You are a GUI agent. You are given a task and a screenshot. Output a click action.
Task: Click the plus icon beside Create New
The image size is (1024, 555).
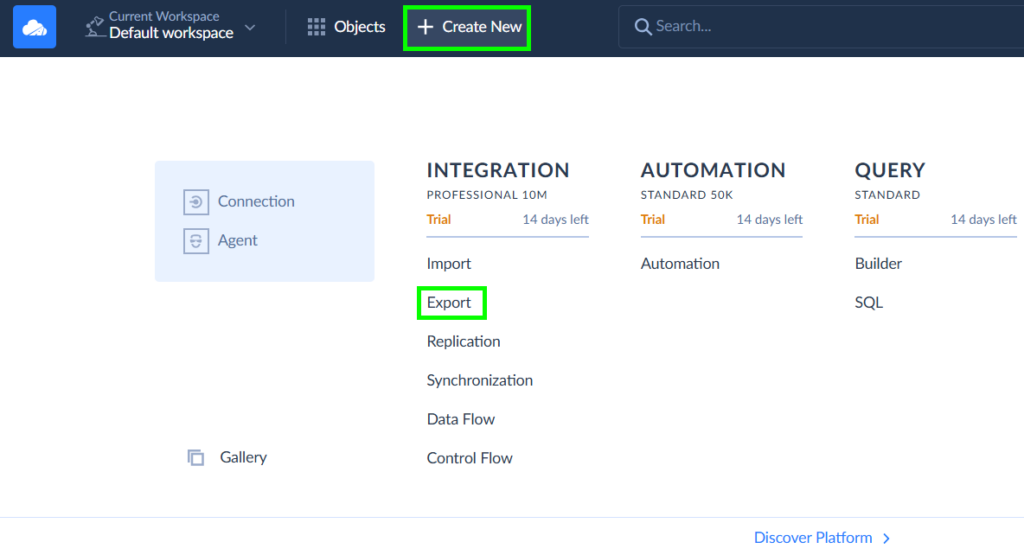pyautogui.click(x=425, y=27)
